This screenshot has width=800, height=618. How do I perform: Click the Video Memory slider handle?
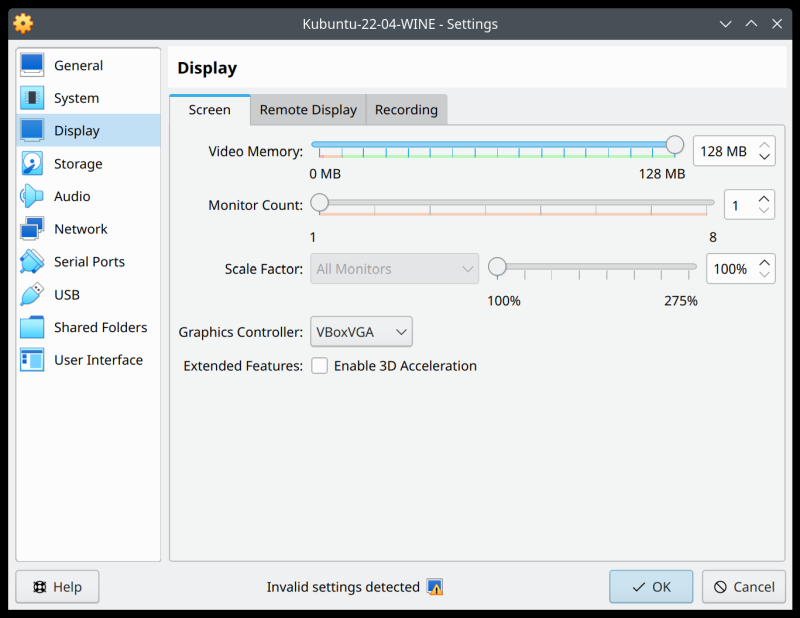[675, 146]
